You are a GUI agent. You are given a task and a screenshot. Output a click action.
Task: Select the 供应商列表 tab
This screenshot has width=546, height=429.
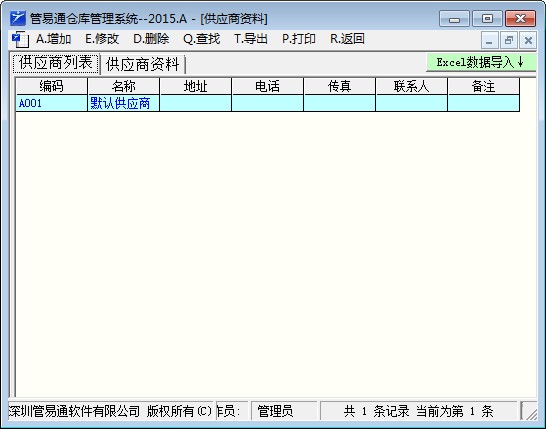[x=56, y=63]
